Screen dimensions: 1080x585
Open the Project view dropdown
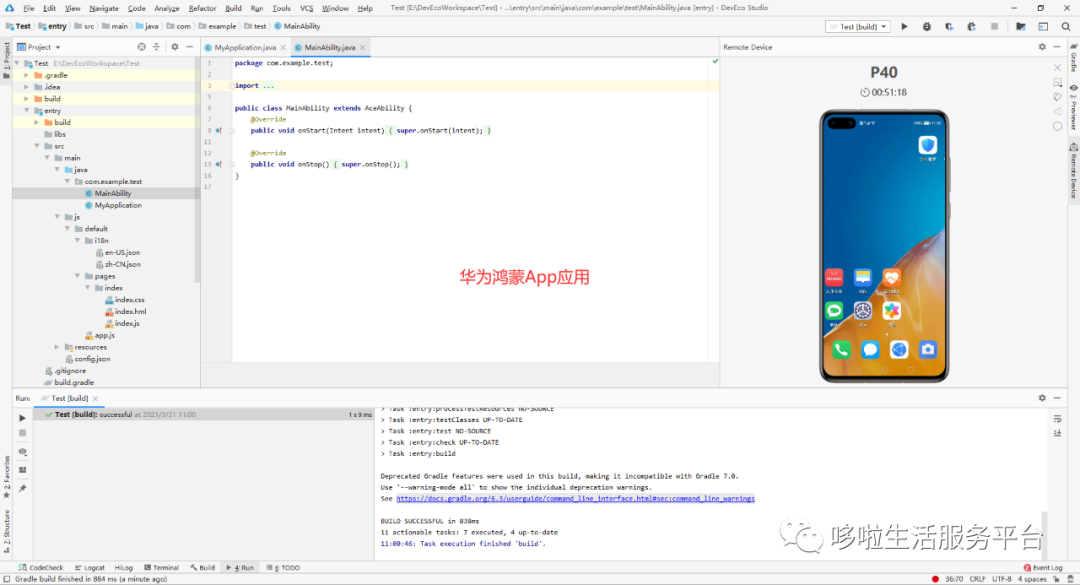coord(39,47)
